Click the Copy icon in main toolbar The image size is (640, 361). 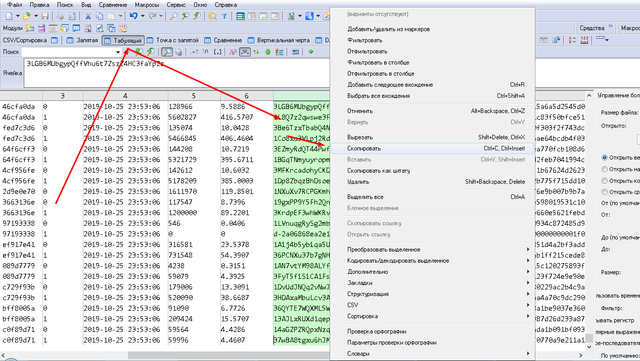coord(99,16)
